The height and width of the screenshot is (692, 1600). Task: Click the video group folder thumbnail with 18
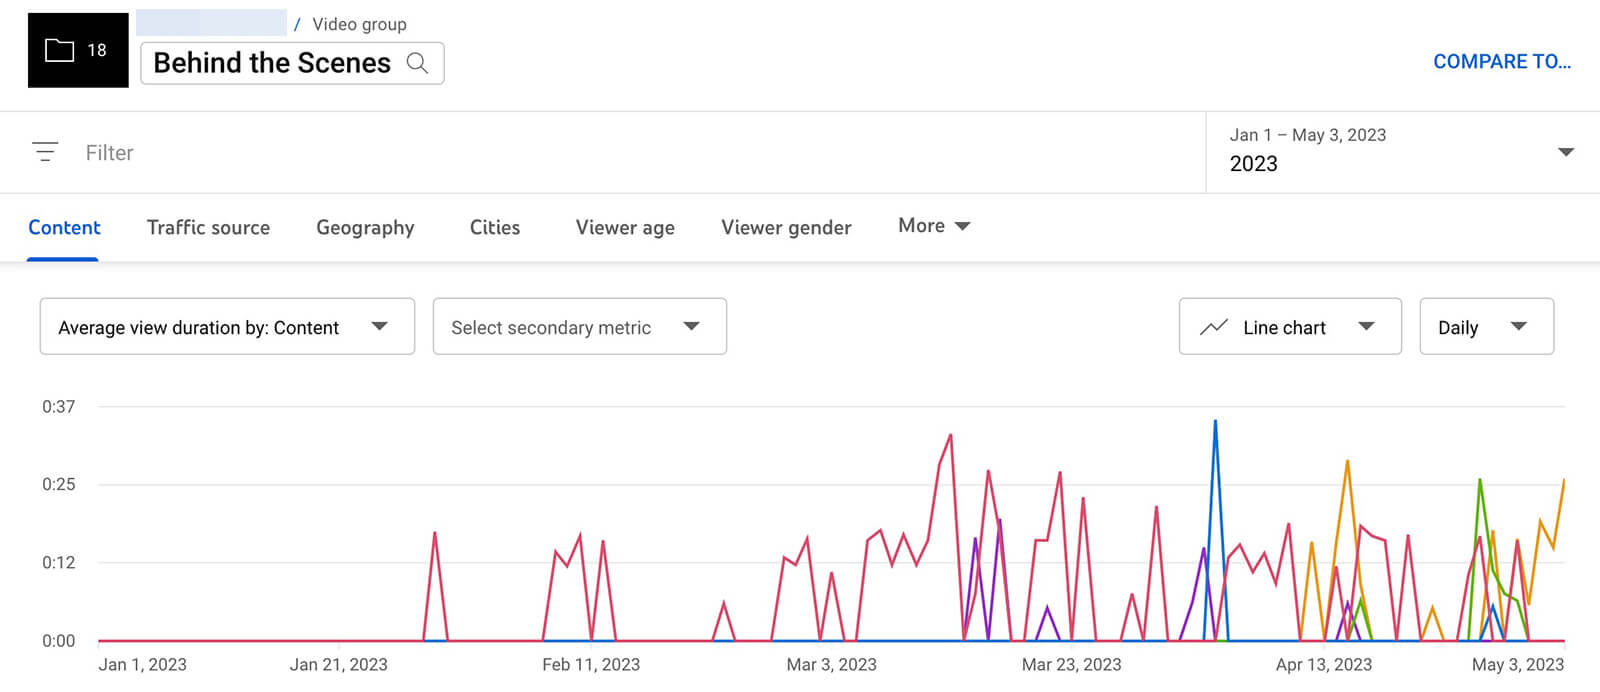tap(78, 50)
